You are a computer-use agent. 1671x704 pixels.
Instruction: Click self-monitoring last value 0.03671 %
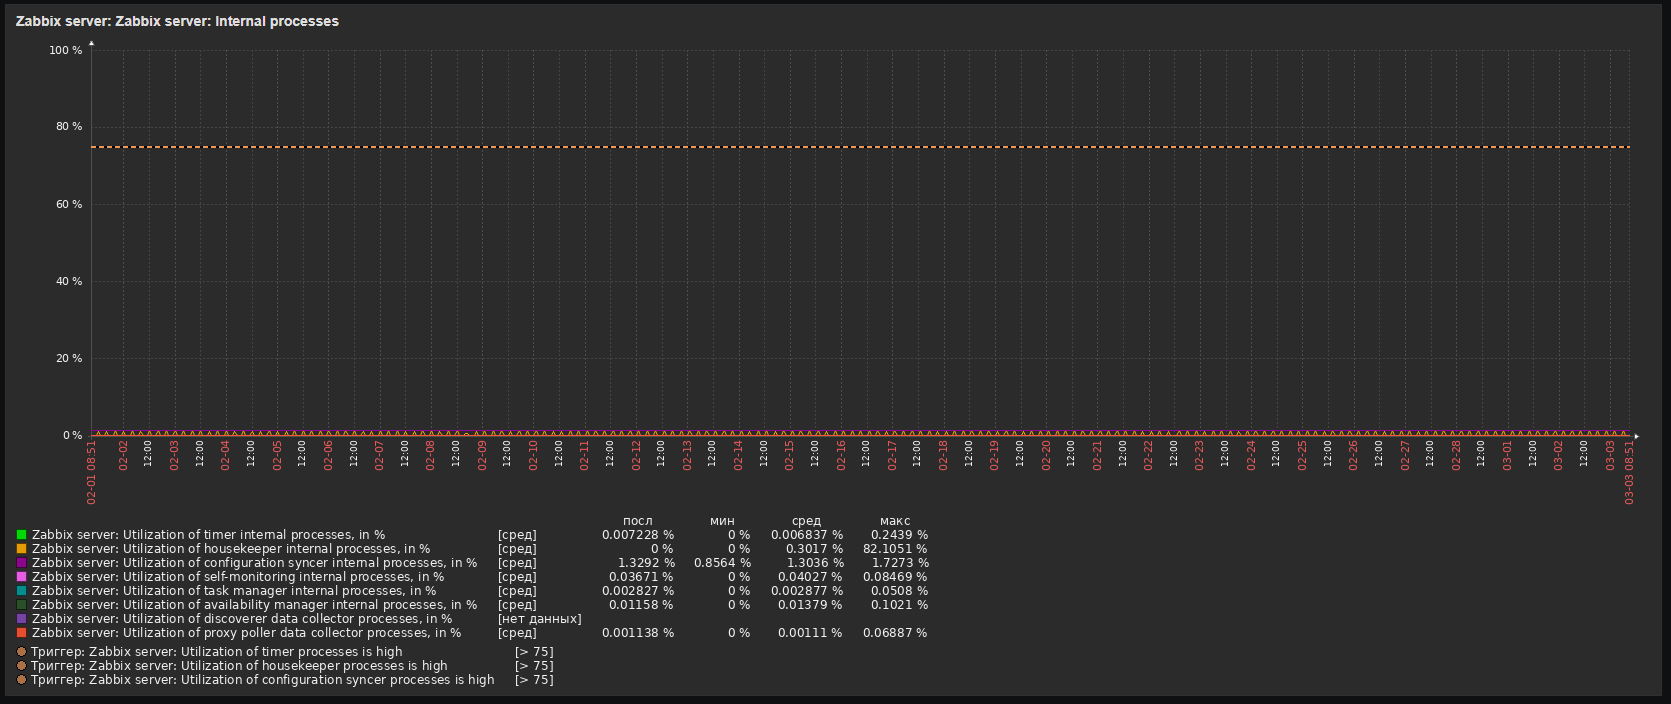tap(641, 577)
